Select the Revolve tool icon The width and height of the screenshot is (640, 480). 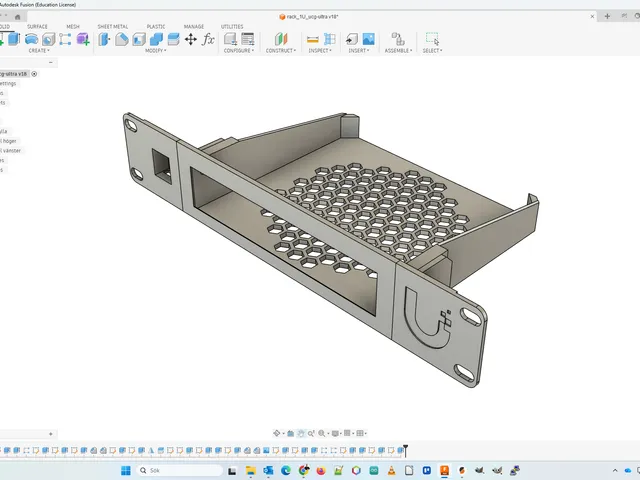pyautogui.click(x=31, y=39)
